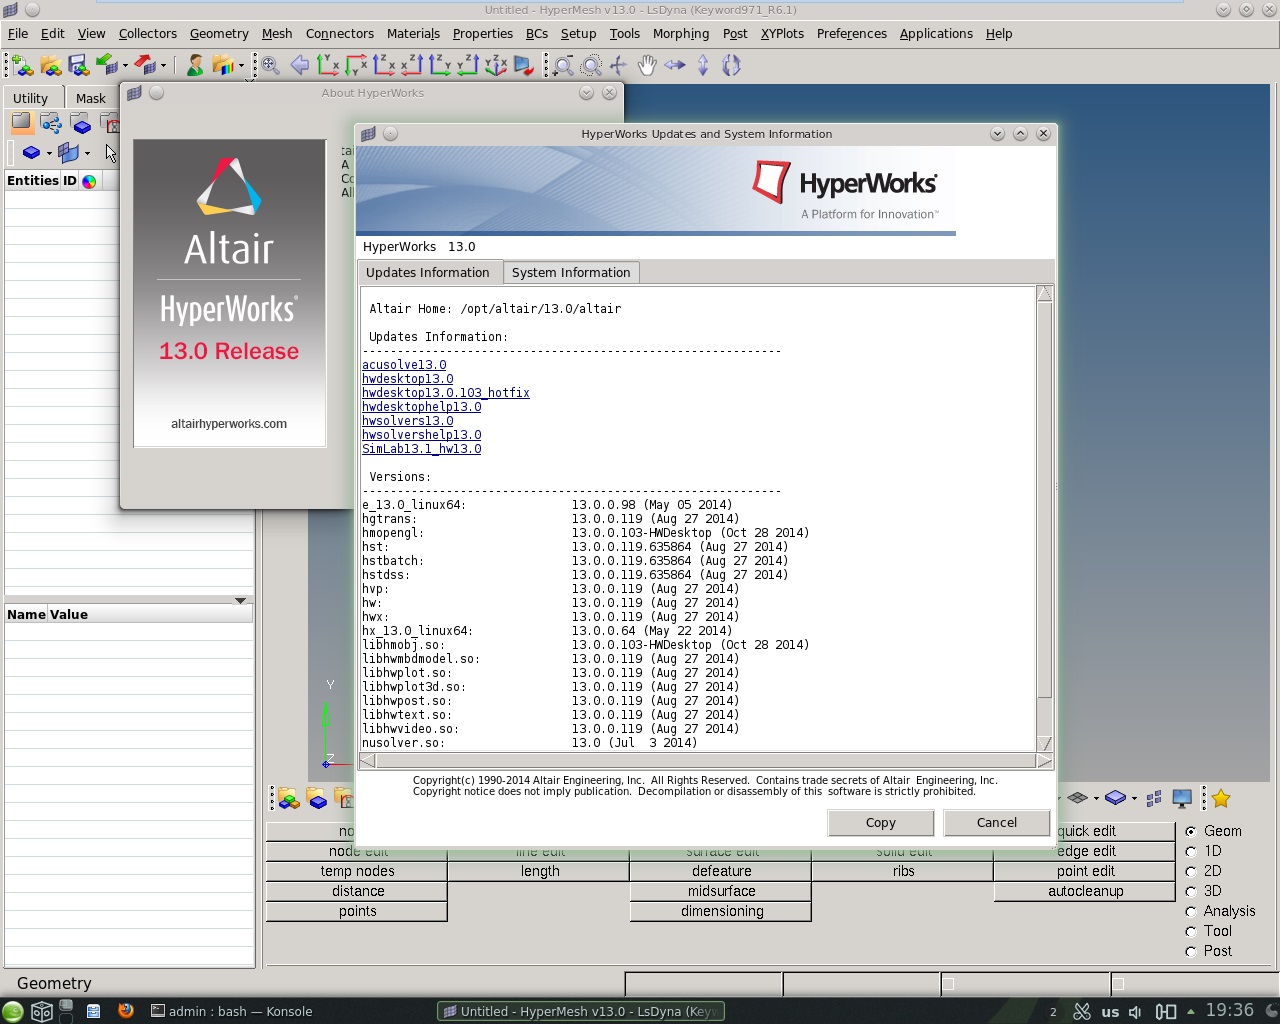Click the defeature panel button
The width and height of the screenshot is (1280, 1024).
[721, 871]
